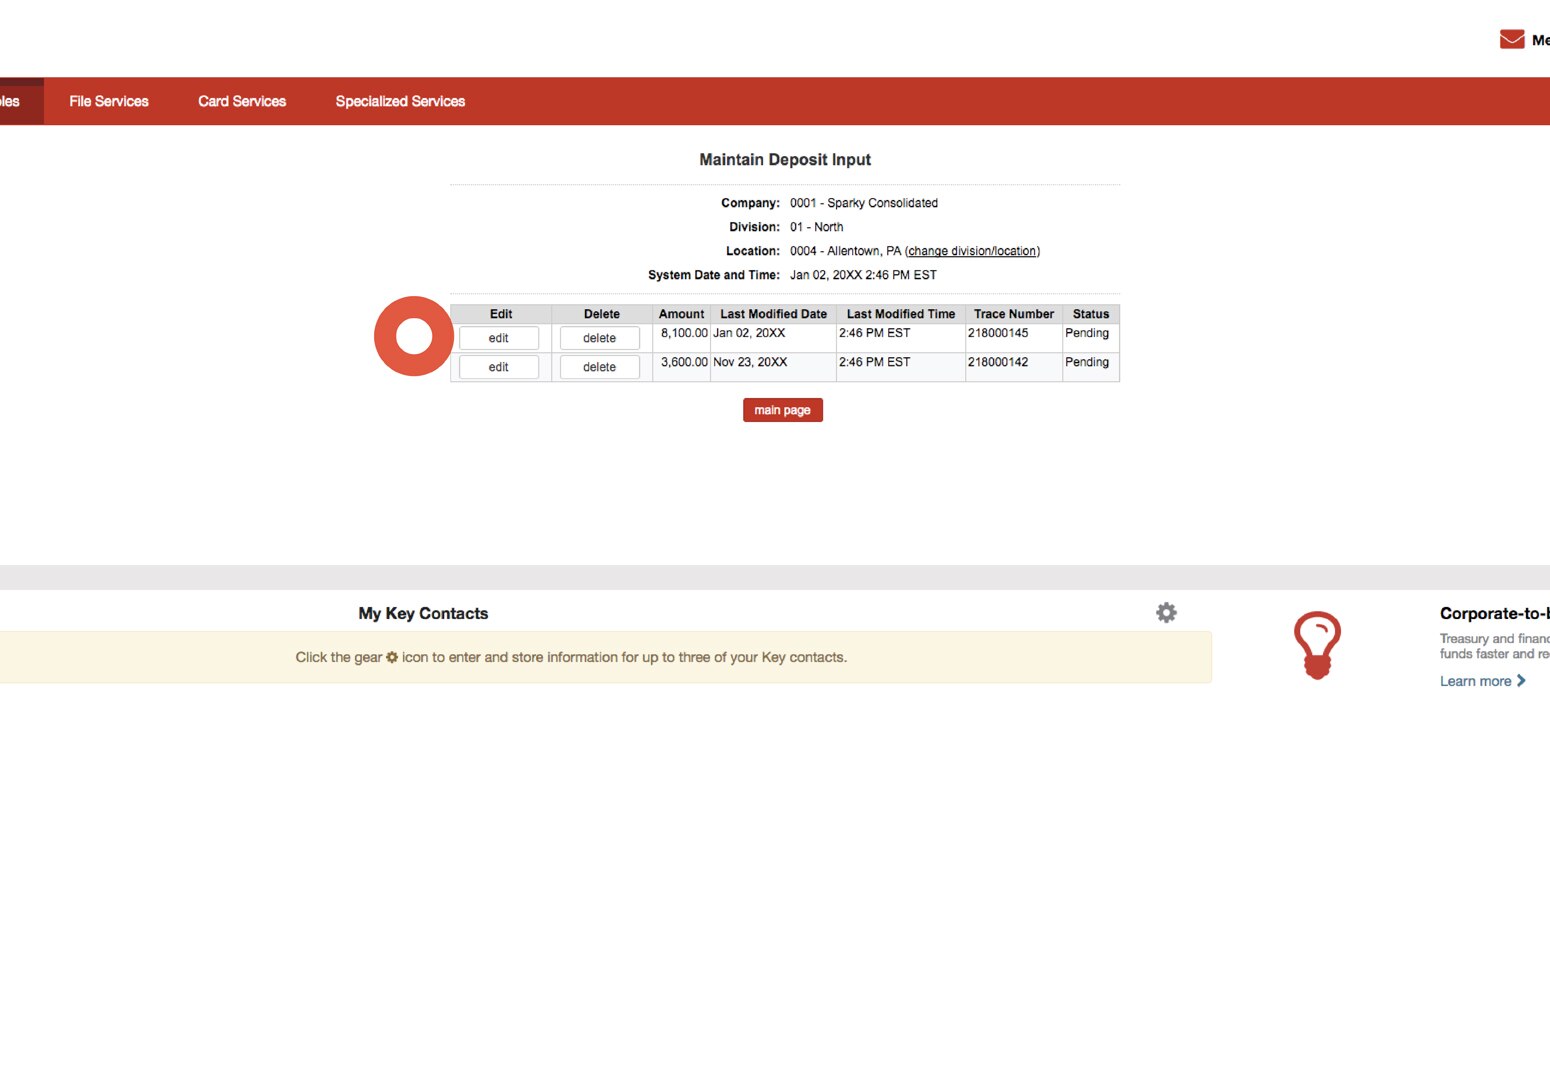Click the main page button
The image size is (1550, 1087).
(782, 410)
